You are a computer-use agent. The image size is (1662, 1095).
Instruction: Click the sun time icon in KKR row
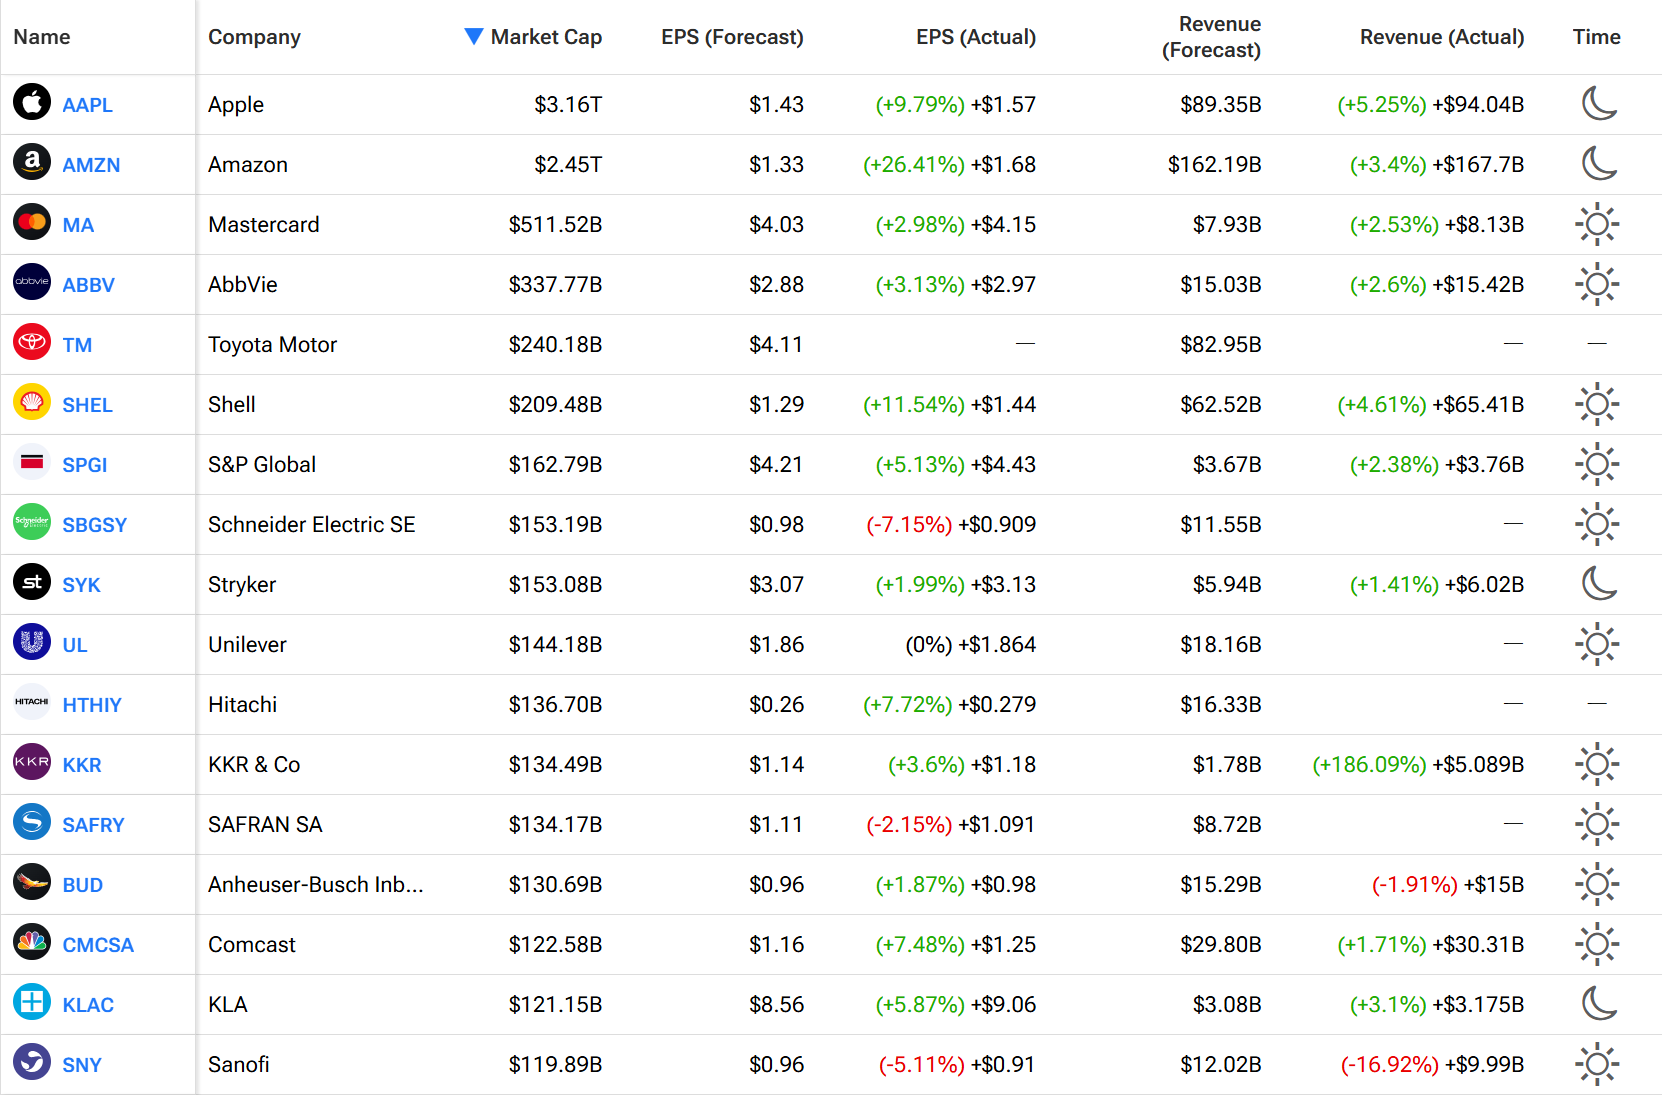[1597, 764]
